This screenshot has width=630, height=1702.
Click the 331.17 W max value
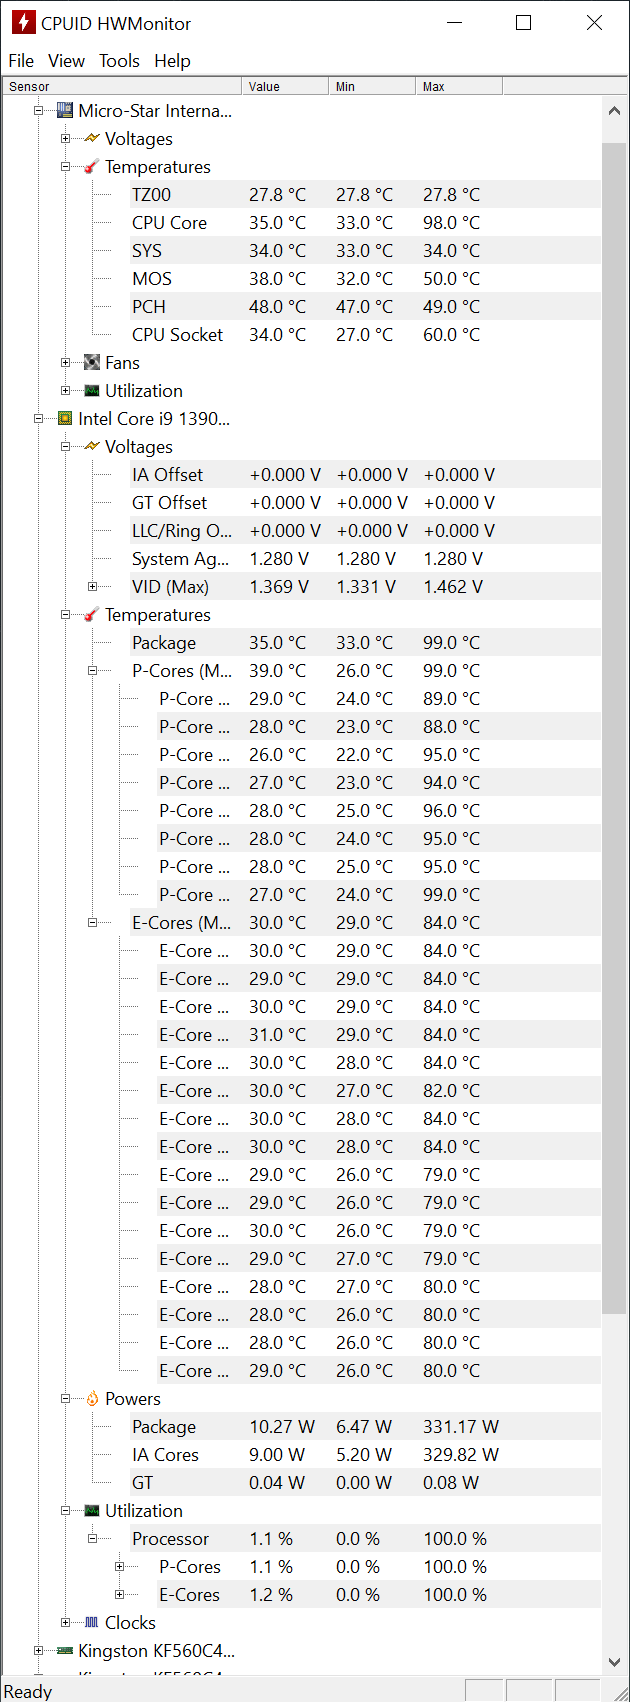coord(461,1427)
